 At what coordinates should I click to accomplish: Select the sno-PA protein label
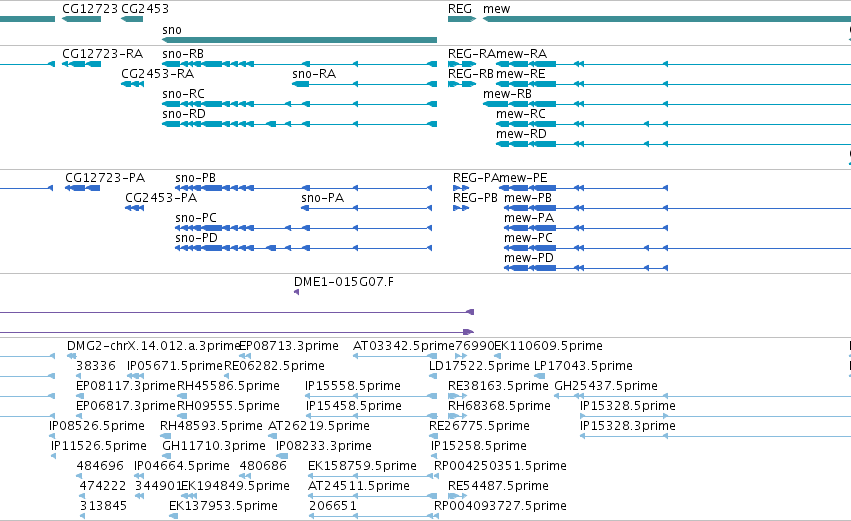click(322, 198)
